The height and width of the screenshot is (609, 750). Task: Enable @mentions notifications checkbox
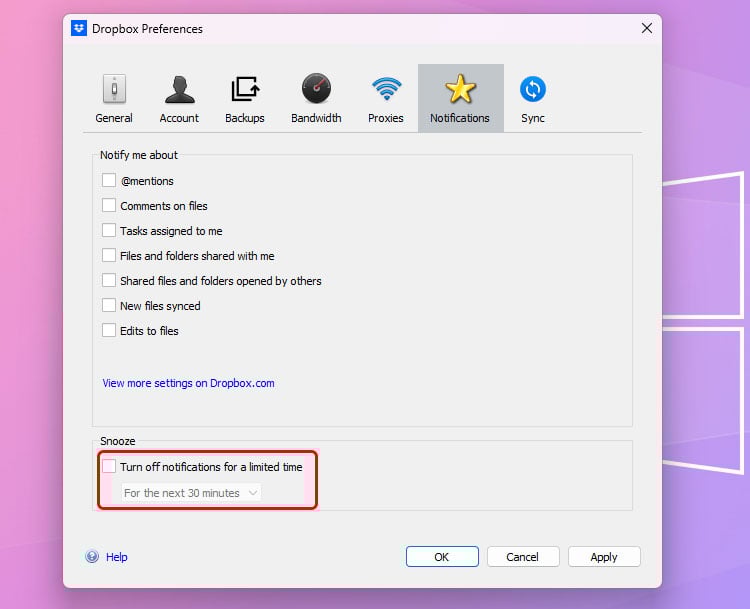(109, 180)
